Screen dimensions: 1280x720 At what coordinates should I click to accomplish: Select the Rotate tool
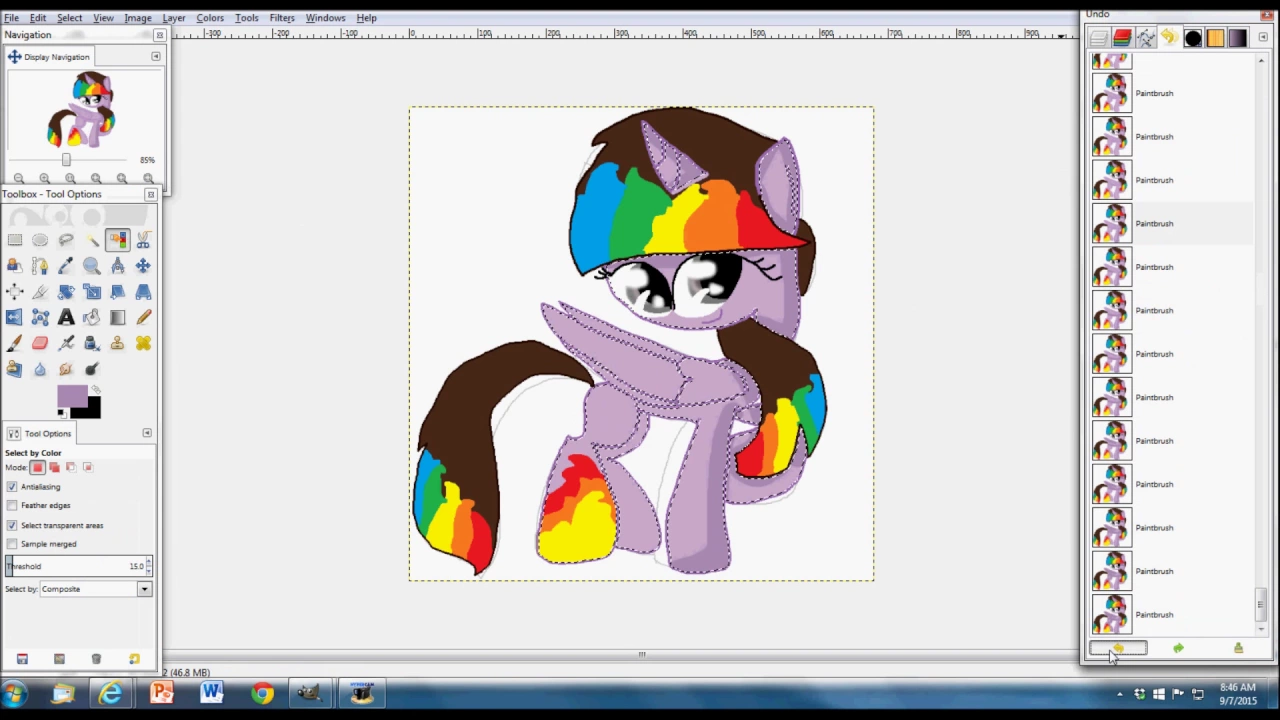66,292
